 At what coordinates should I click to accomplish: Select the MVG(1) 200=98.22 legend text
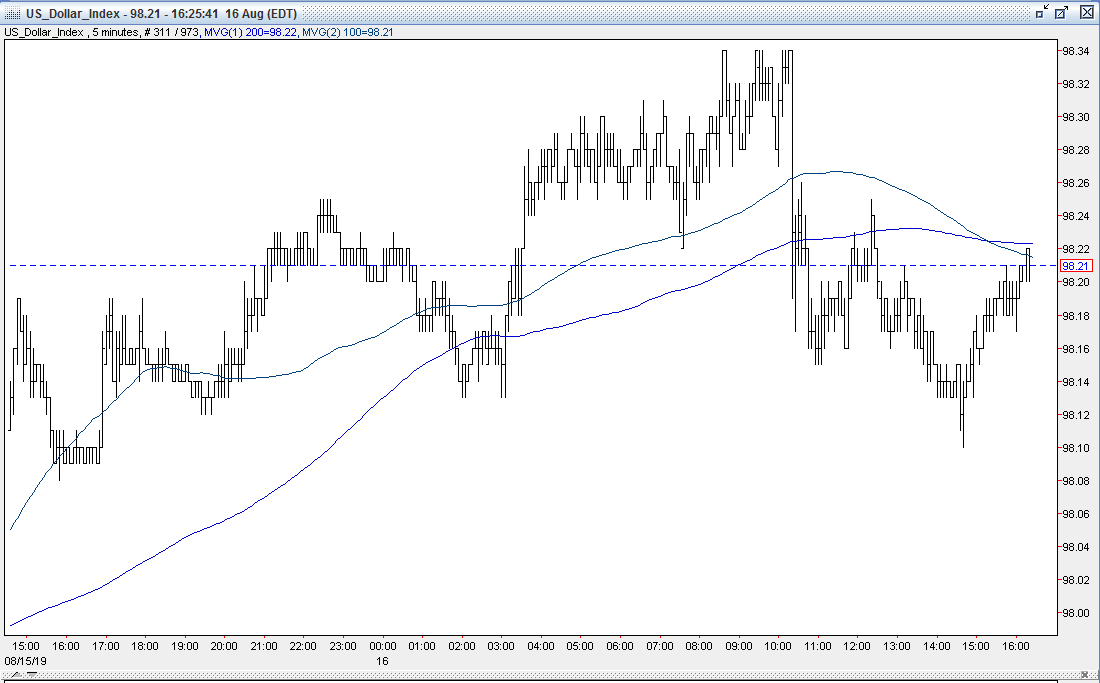coord(250,32)
